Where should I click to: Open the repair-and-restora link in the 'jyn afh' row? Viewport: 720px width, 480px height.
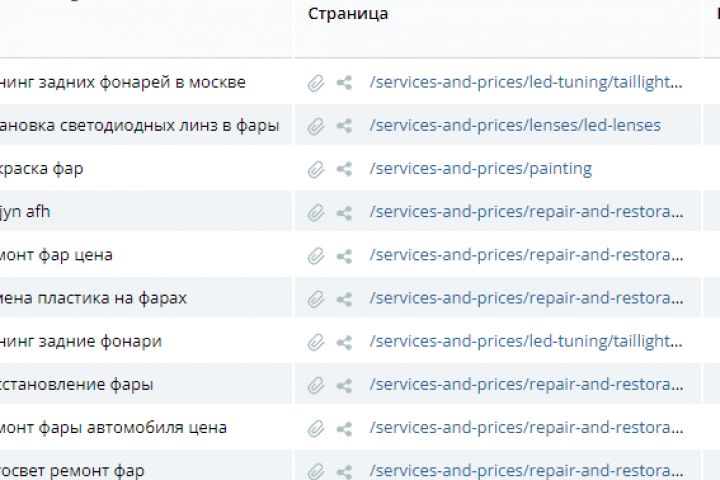(x=526, y=212)
